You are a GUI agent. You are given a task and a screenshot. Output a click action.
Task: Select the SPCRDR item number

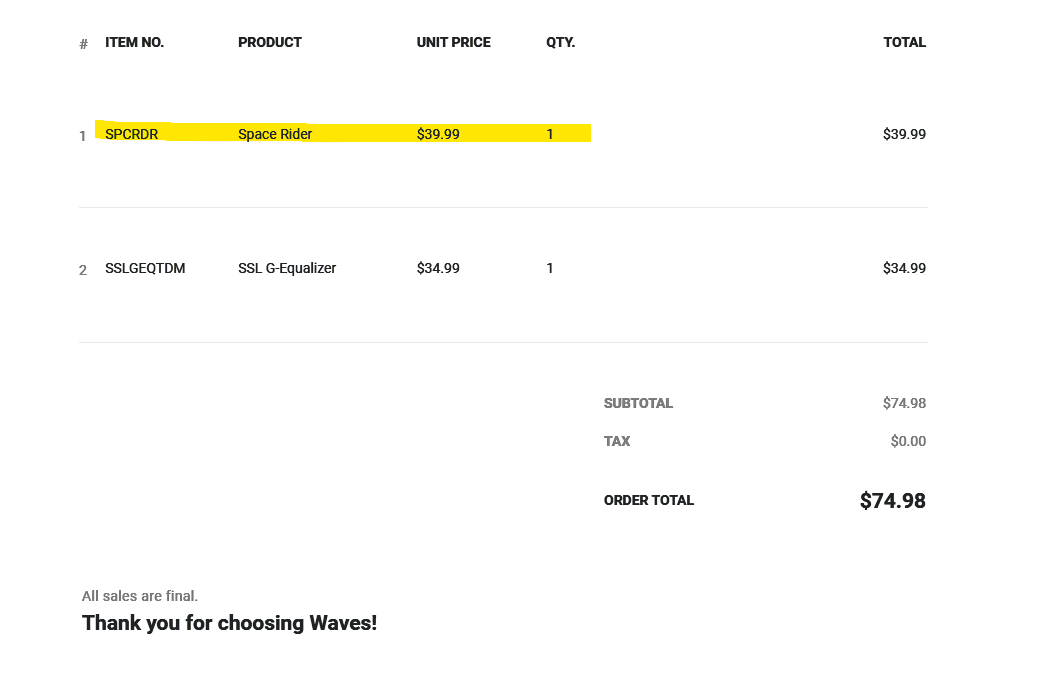[132, 134]
